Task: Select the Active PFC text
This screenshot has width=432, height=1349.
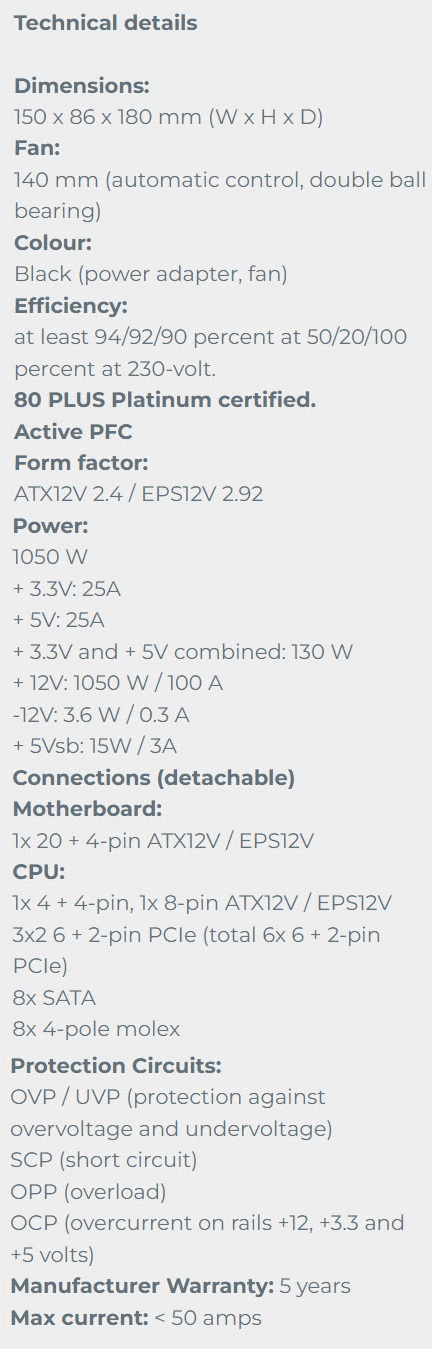Action: (73, 432)
